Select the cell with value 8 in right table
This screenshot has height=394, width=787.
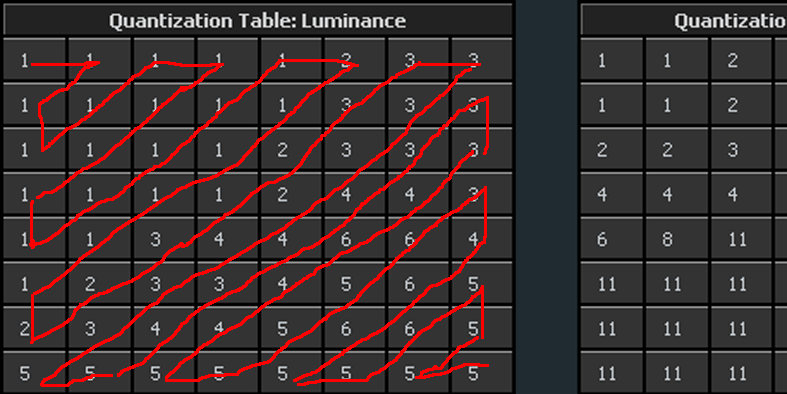coord(667,239)
